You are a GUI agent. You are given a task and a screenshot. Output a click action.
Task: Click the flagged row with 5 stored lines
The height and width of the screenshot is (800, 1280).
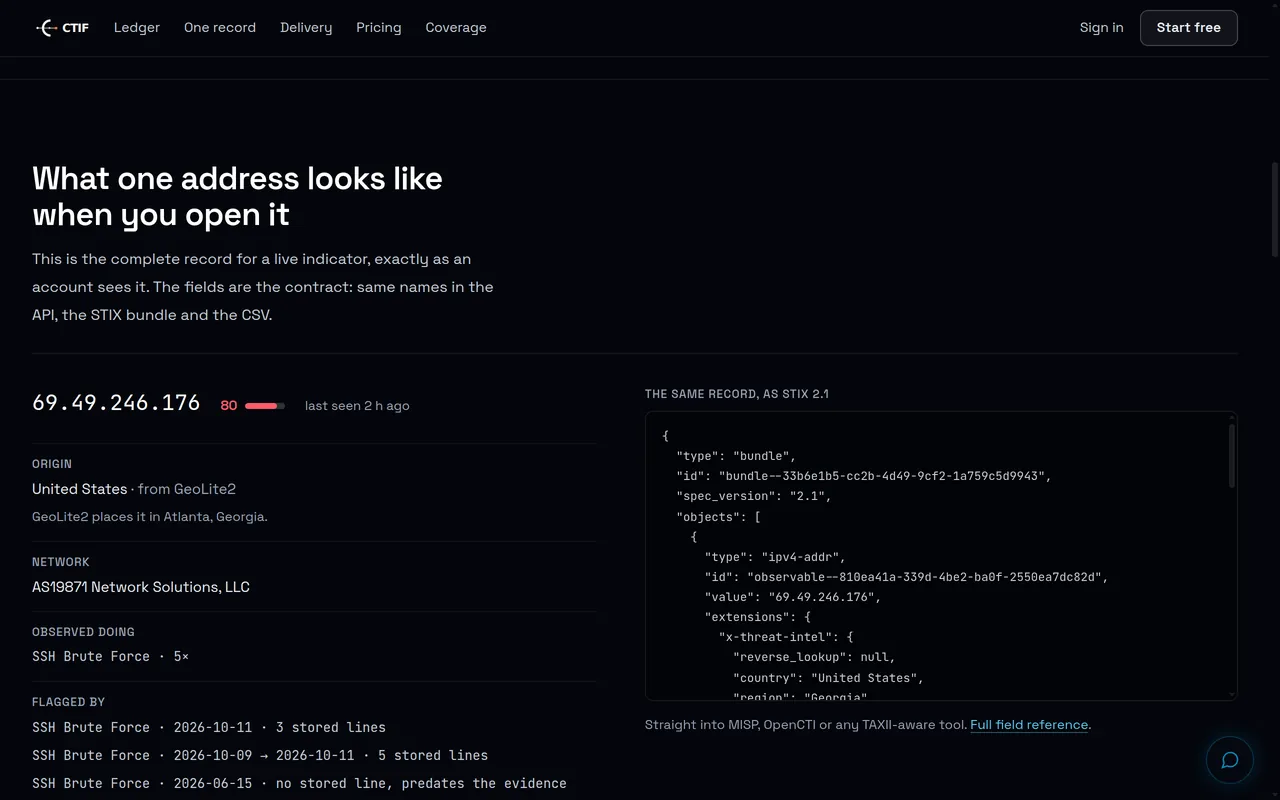tap(260, 756)
